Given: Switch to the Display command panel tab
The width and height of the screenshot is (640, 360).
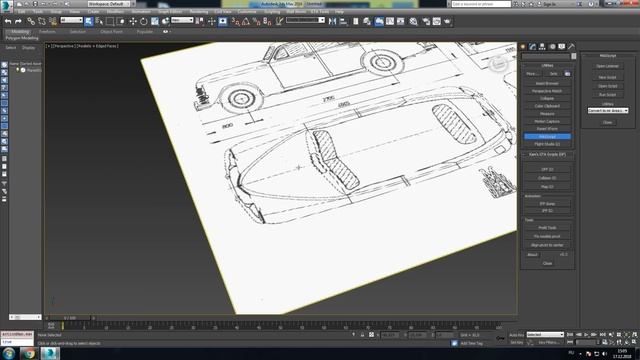Looking at the screenshot, I should click(562, 47).
